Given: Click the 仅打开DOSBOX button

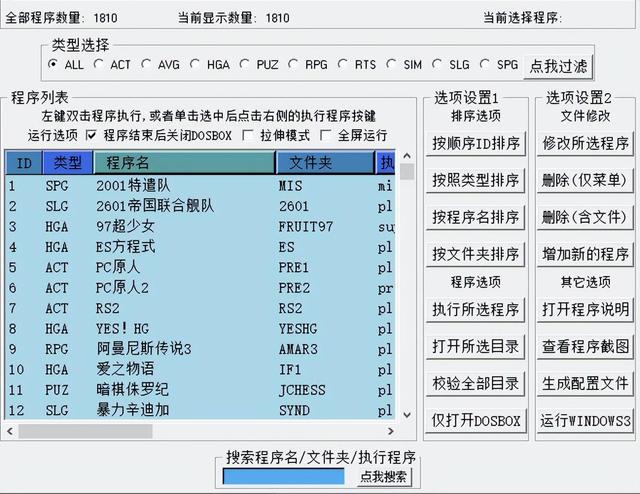Looking at the screenshot, I should click(476, 421).
